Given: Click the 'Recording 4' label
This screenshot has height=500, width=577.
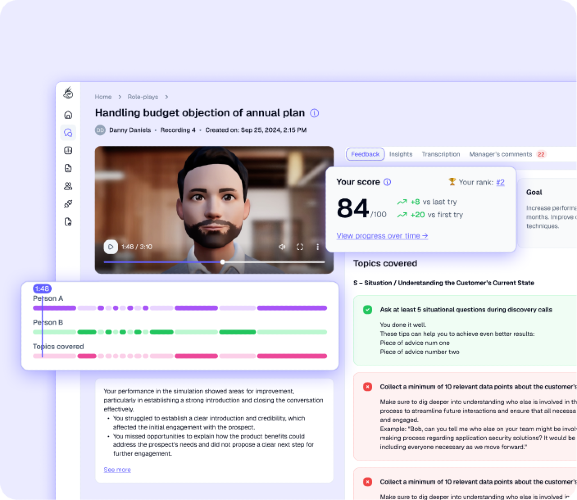Looking at the screenshot, I should click(x=178, y=130).
